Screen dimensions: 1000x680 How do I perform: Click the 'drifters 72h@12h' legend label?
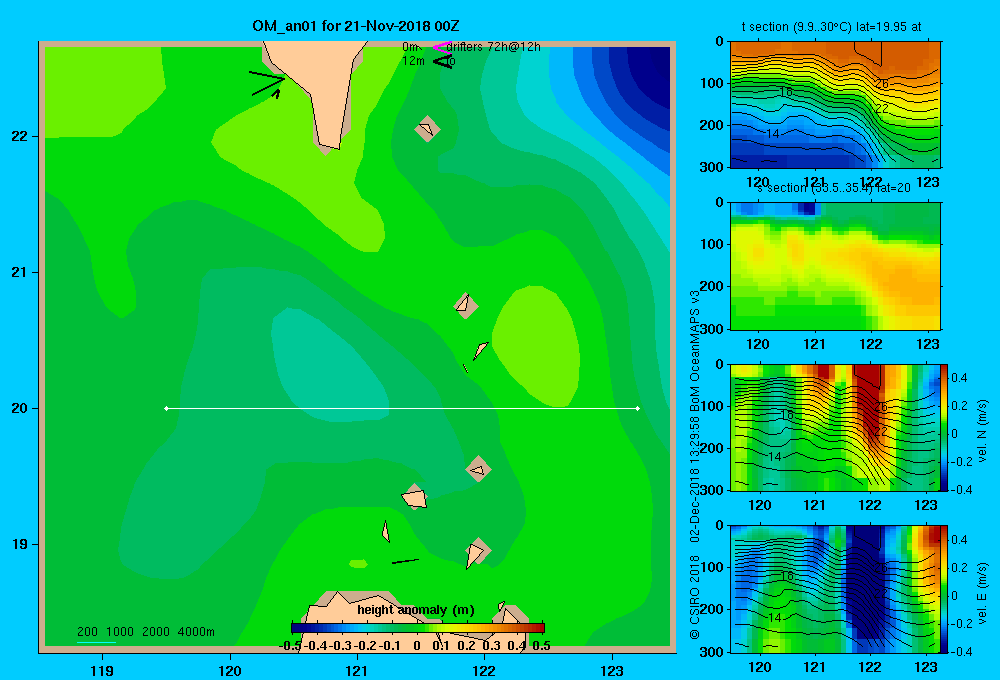tap(494, 47)
